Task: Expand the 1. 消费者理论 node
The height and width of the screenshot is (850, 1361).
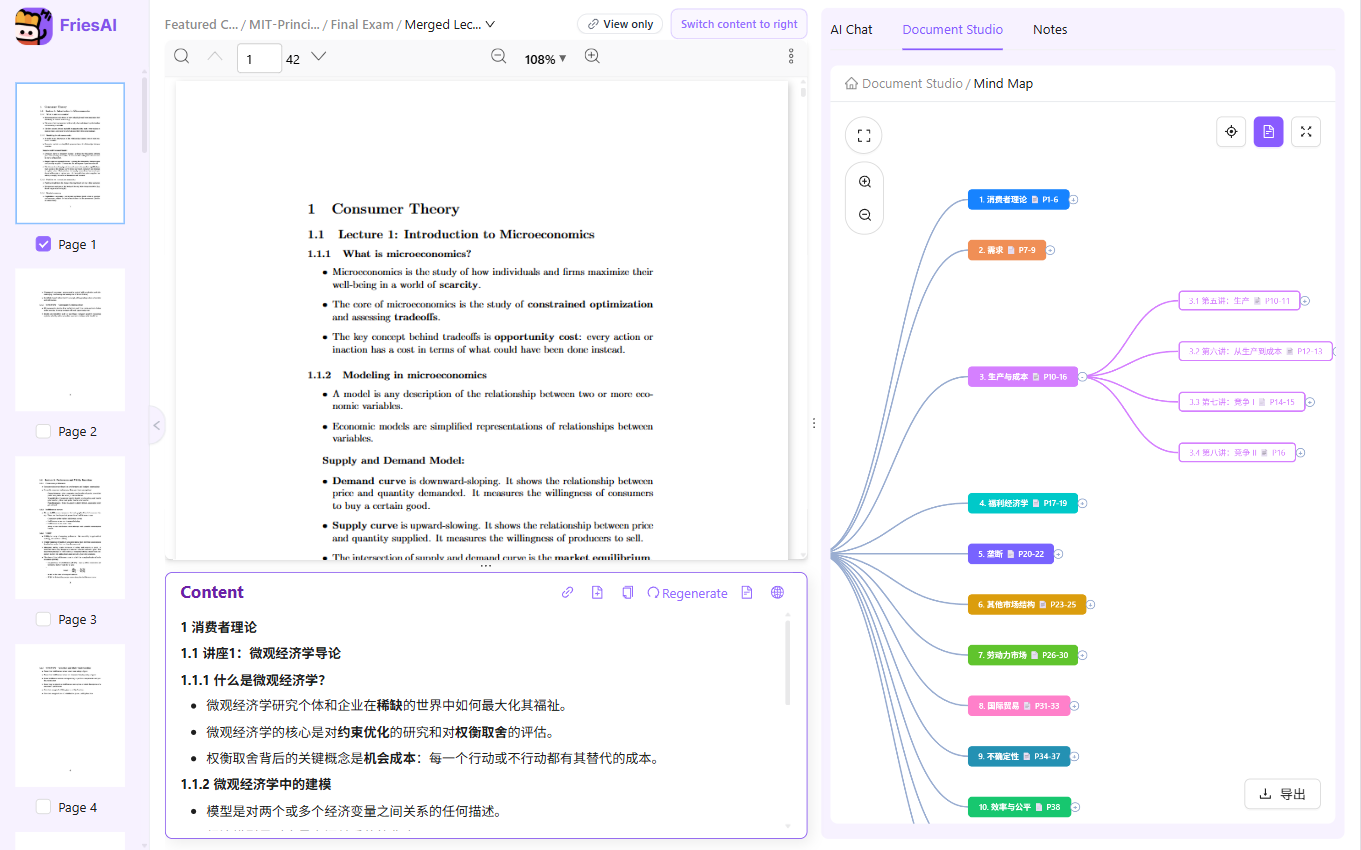Action: coord(1074,200)
